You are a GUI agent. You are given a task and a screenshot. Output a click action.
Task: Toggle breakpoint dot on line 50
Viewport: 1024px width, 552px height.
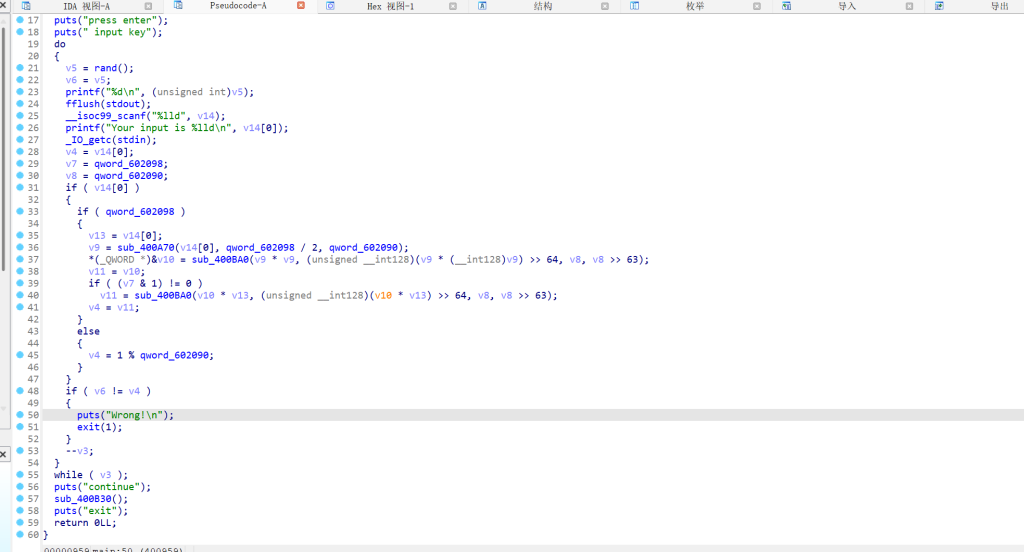tap(20, 415)
